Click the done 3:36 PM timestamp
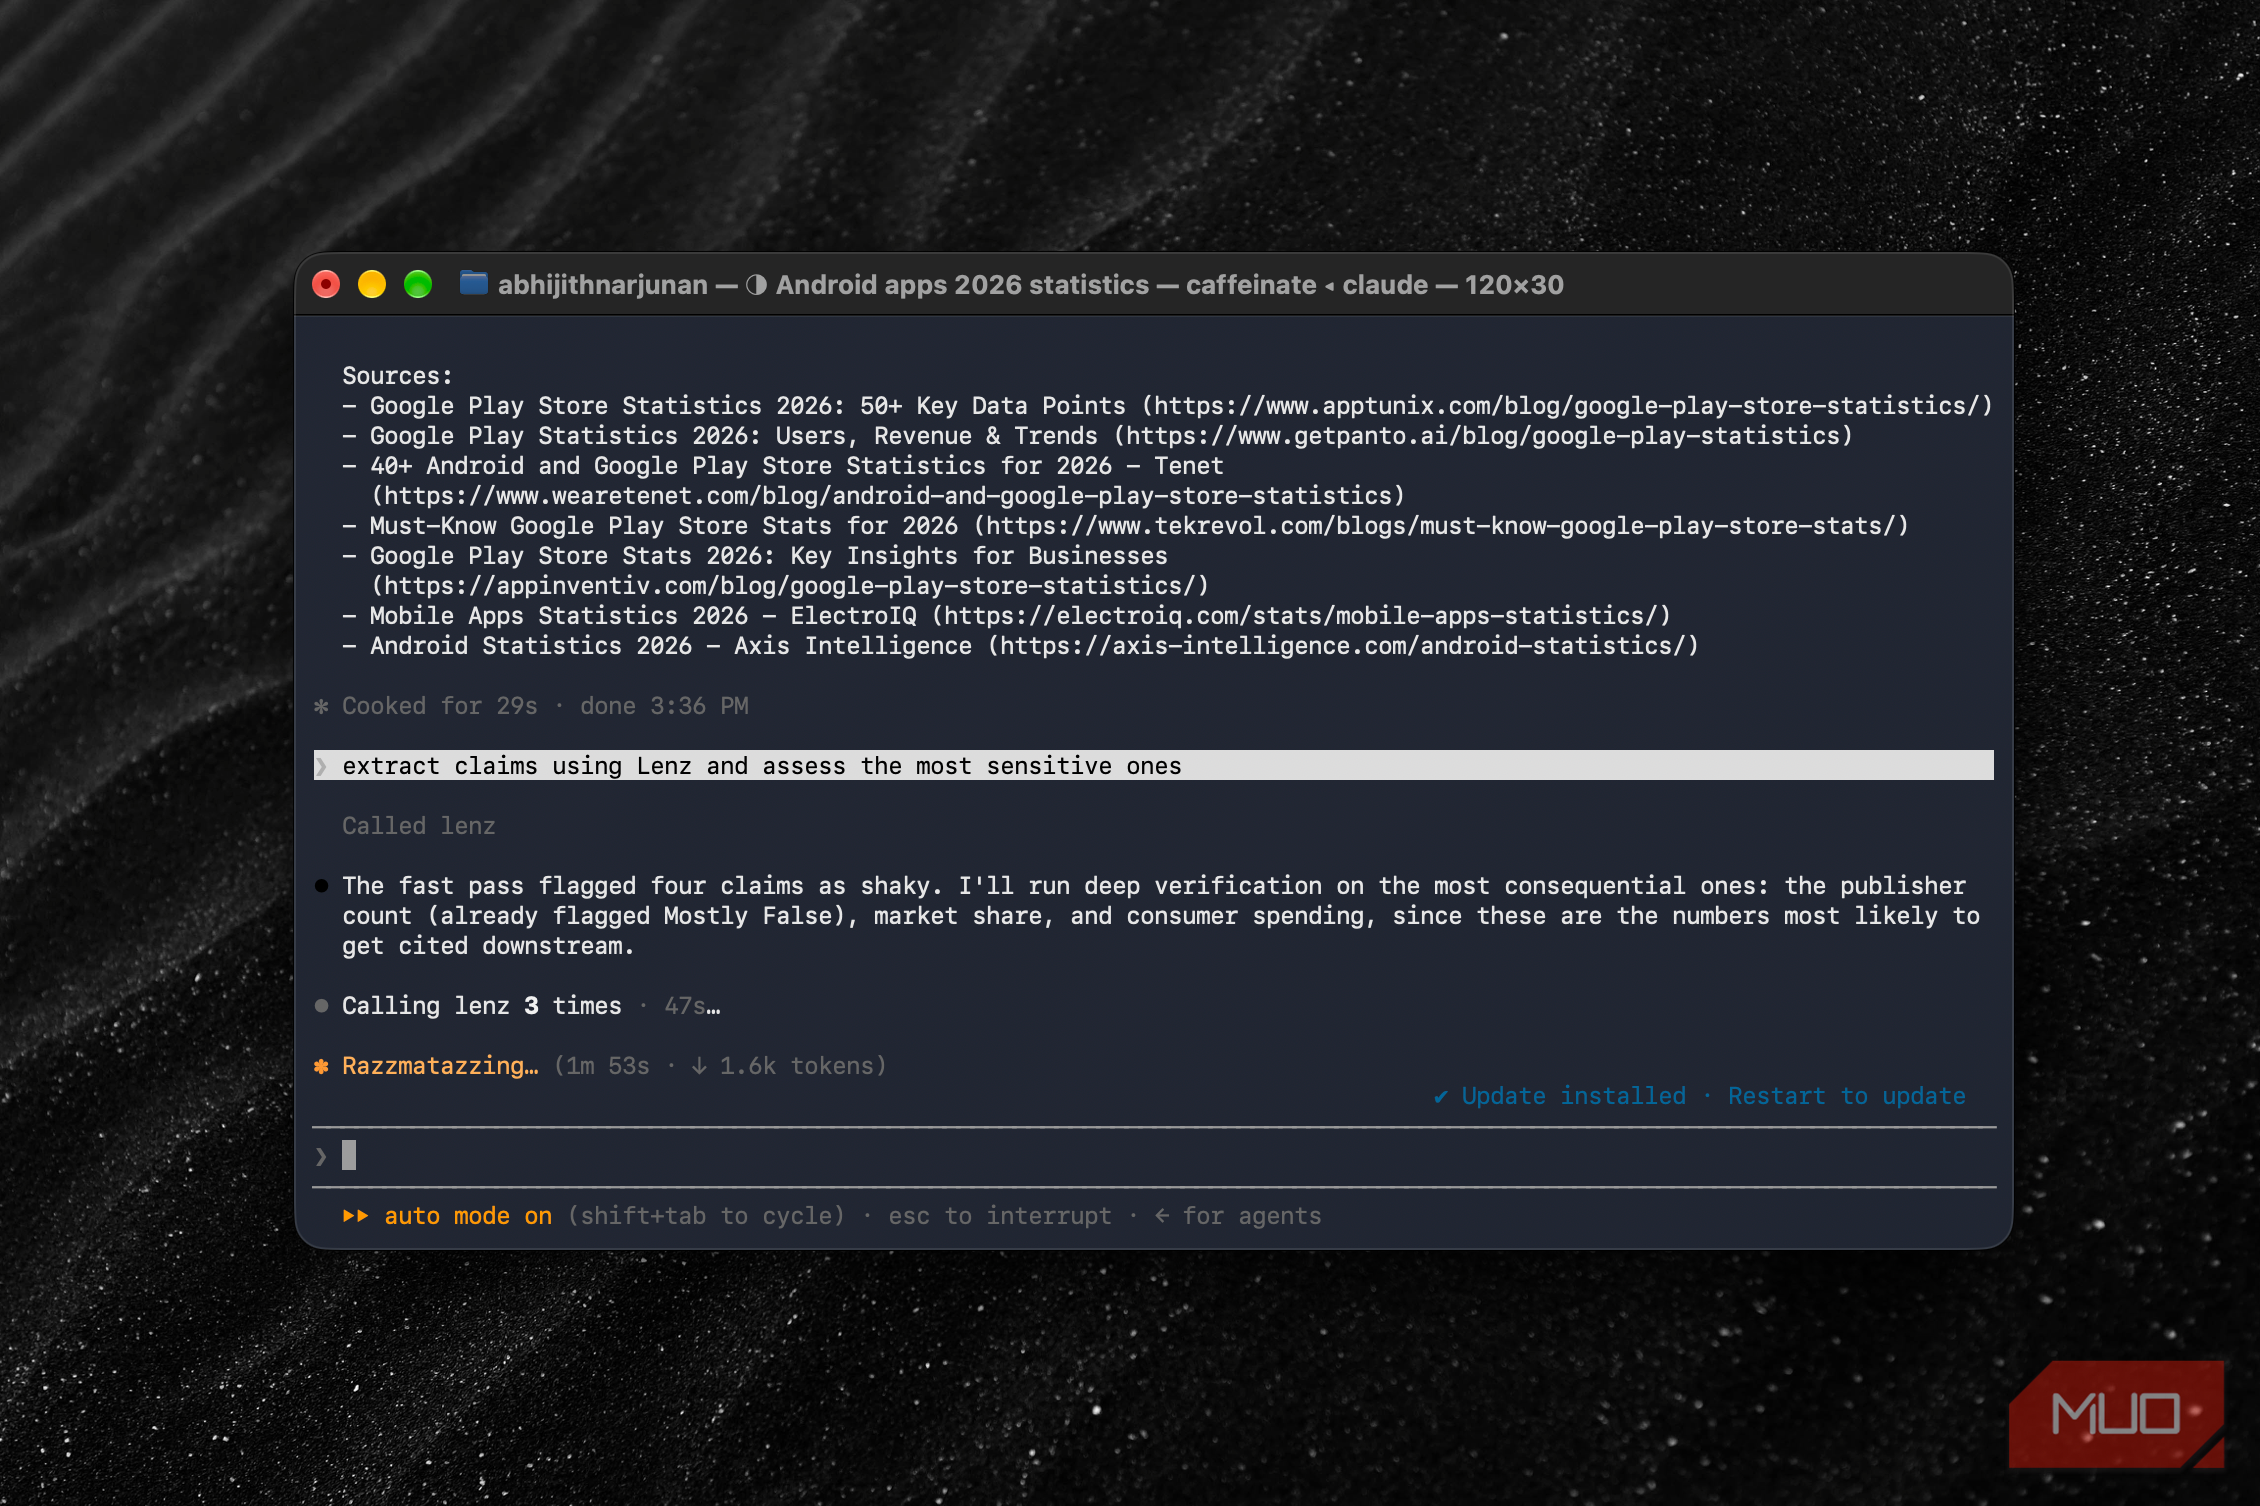Image resolution: width=2260 pixels, height=1506 pixels. 664,706
